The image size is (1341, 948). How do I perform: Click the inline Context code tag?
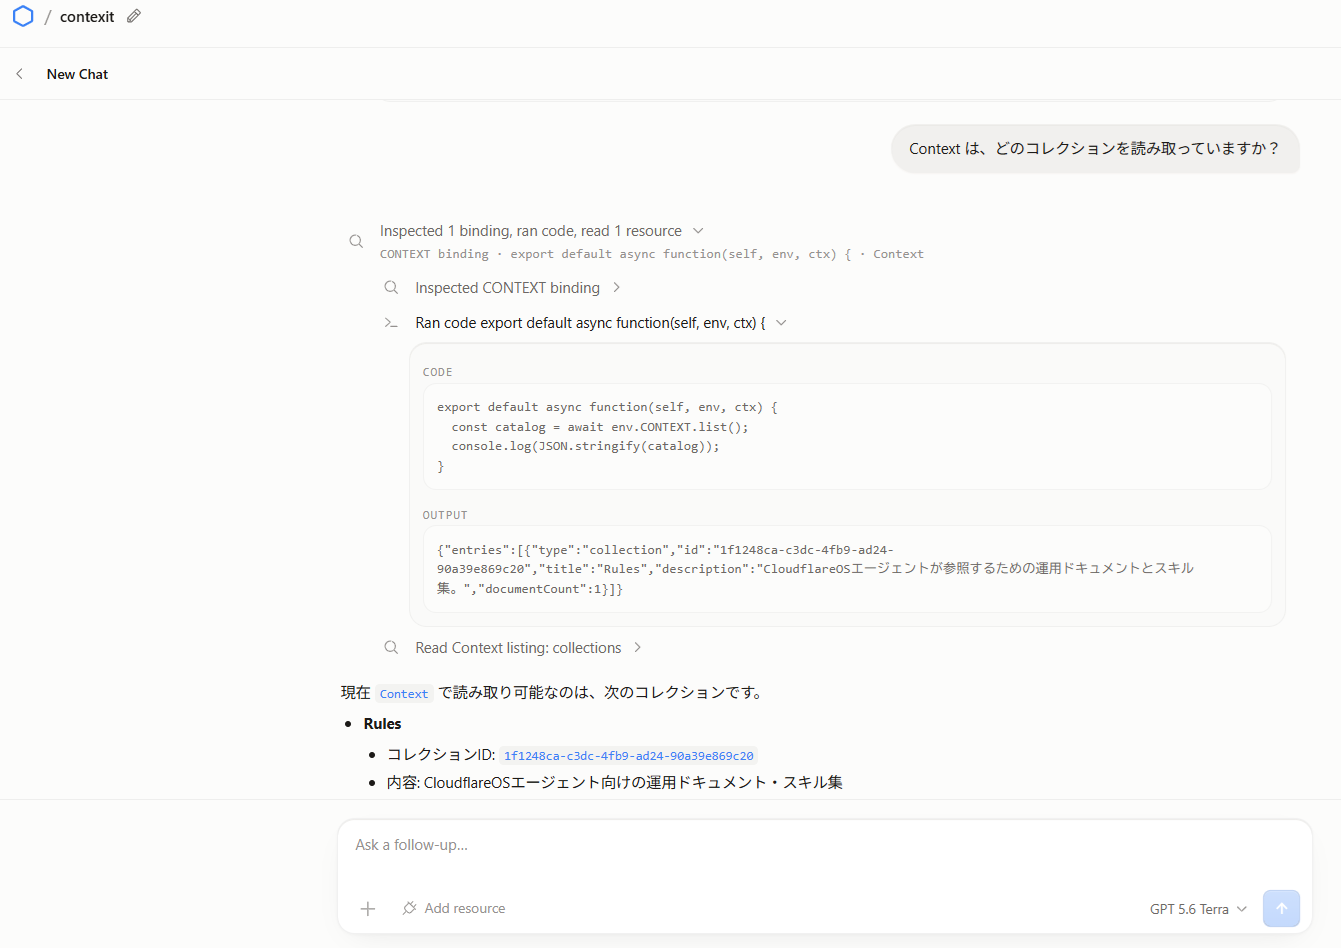tap(404, 694)
